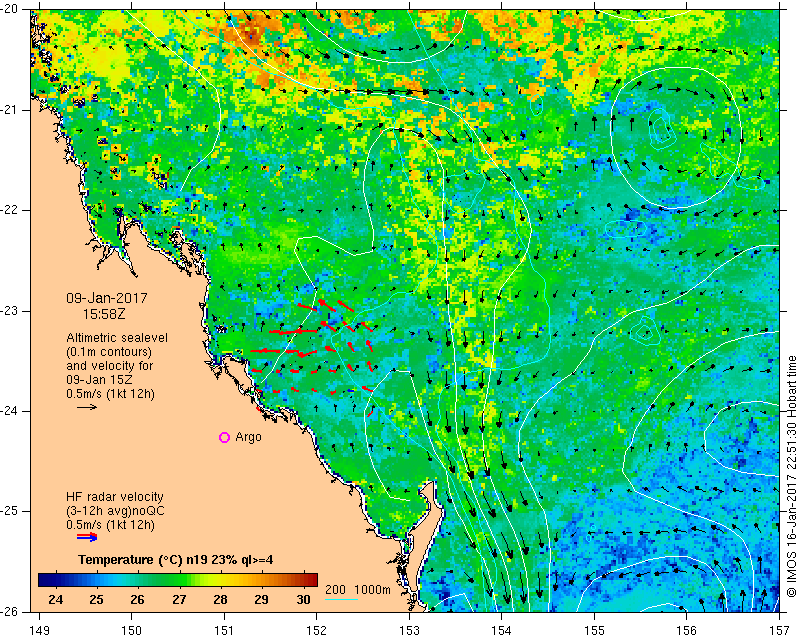
Task: Click the temperature color bar legend
Action: (x=178, y=580)
